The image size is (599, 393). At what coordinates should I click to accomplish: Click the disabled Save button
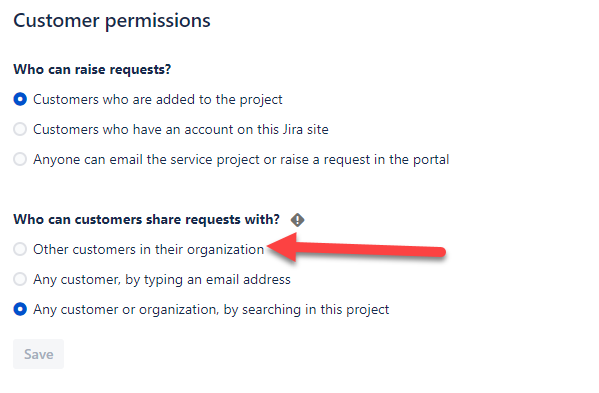click(39, 354)
